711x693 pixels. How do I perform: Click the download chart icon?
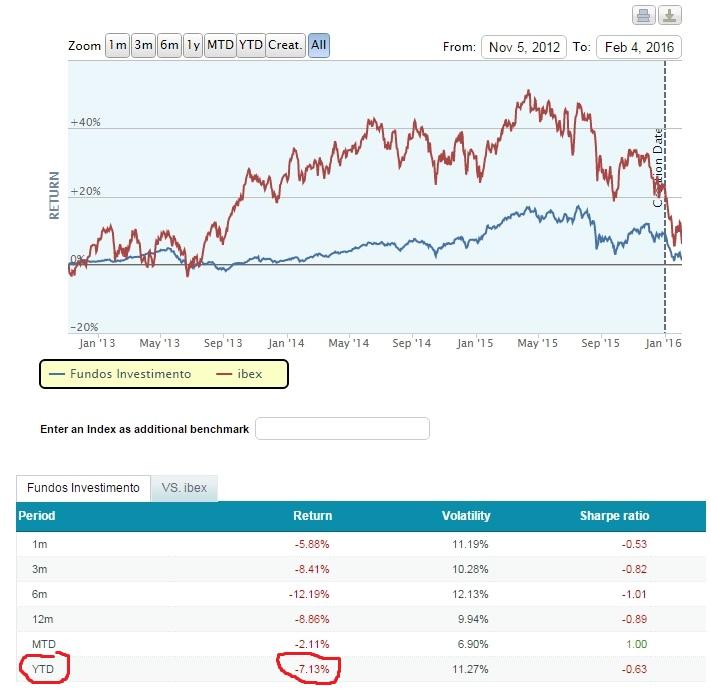pyautogui.click(x=670, y=15)
